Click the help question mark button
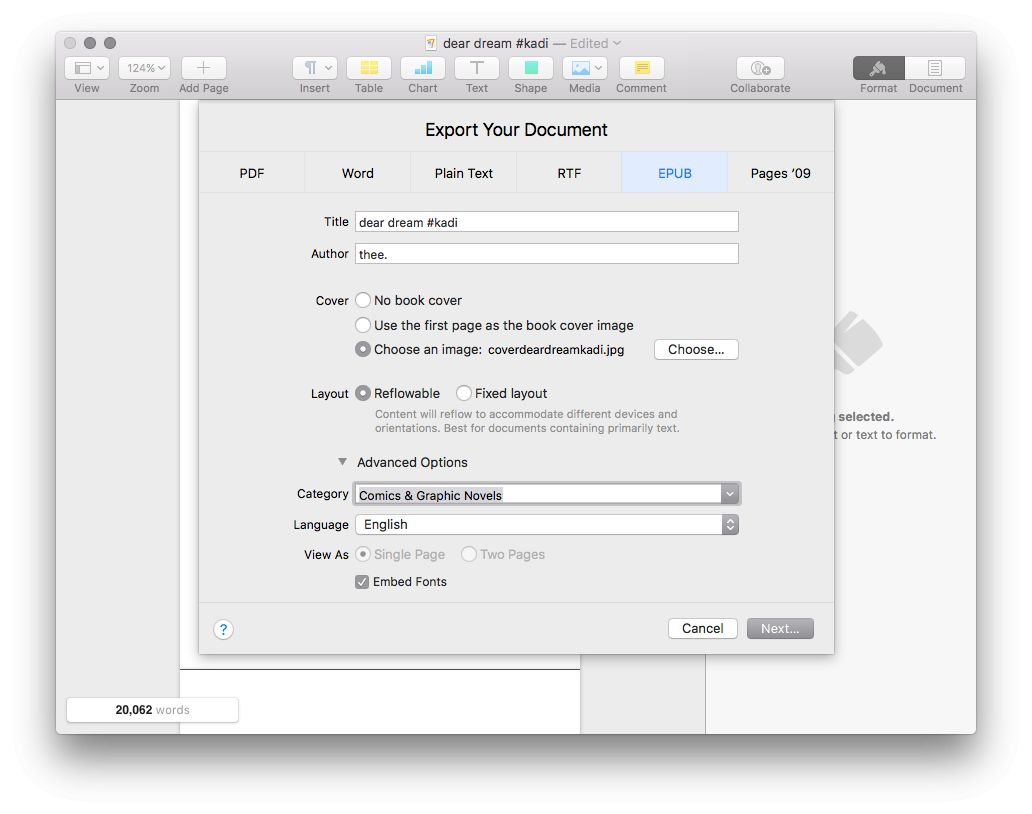Screen dimensions: 1032x814 tap(223, 629)
